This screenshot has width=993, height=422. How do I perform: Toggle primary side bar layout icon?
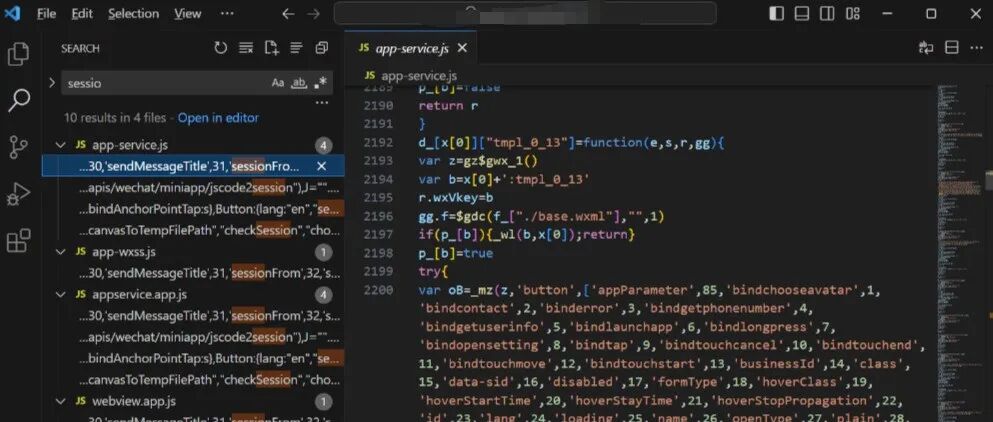776,13
